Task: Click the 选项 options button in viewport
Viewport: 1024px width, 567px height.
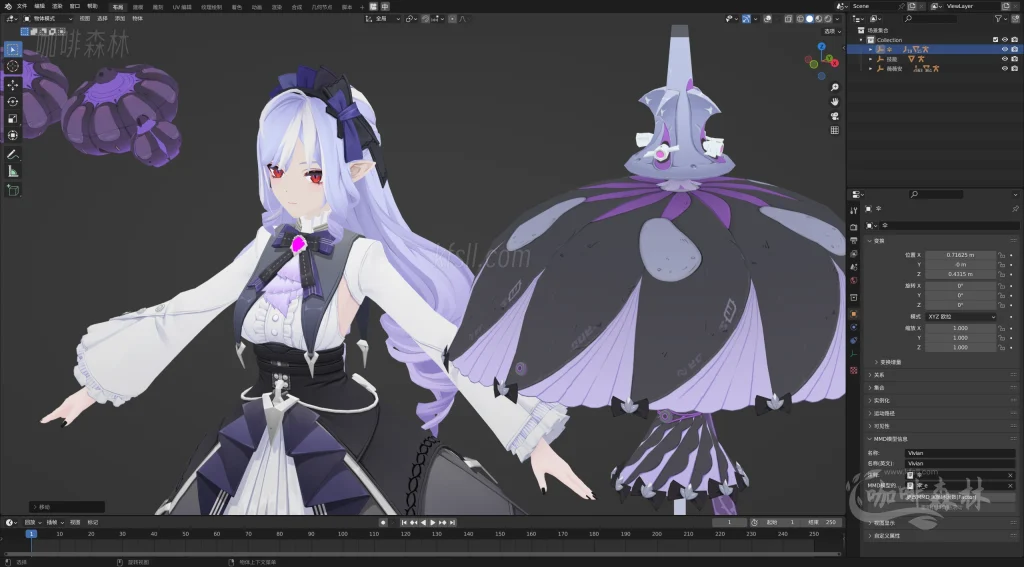Action: pos(831,31)
